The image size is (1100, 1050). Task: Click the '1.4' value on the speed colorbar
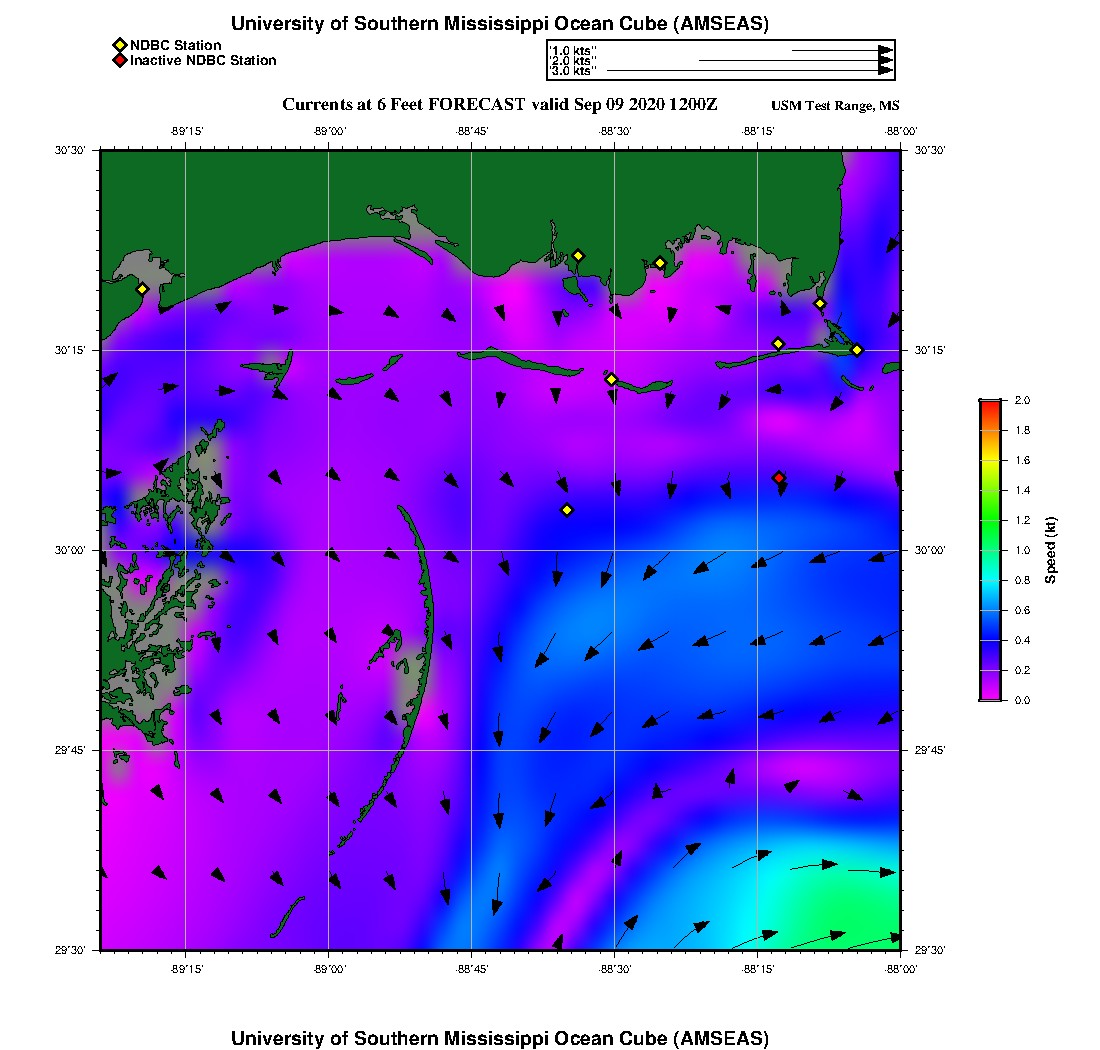point(1022,490)
